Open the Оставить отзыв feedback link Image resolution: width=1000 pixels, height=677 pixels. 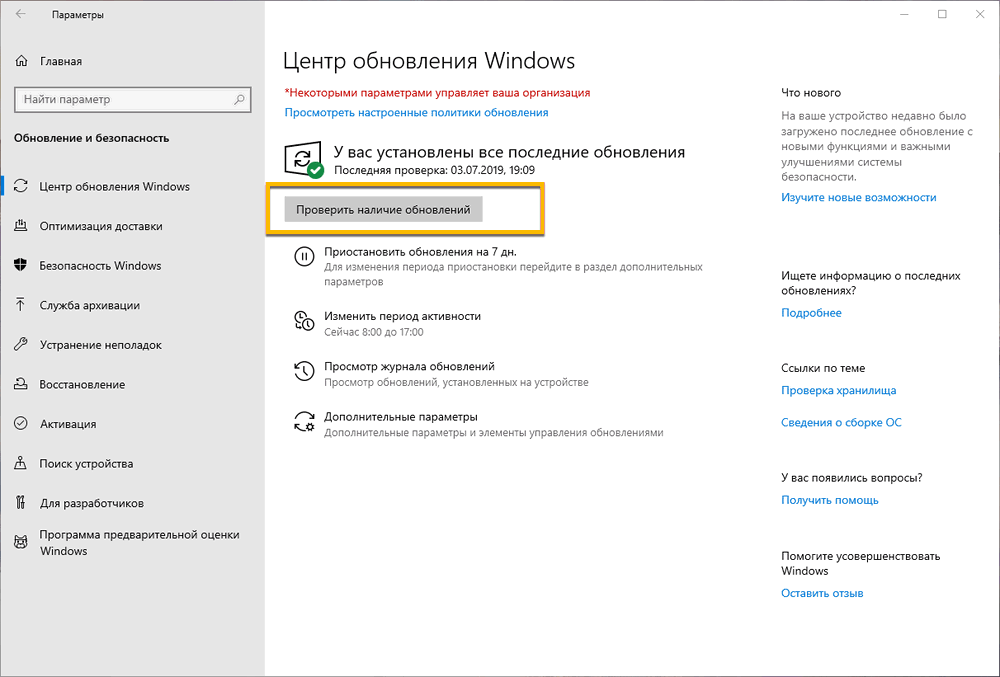pos(821,593)
